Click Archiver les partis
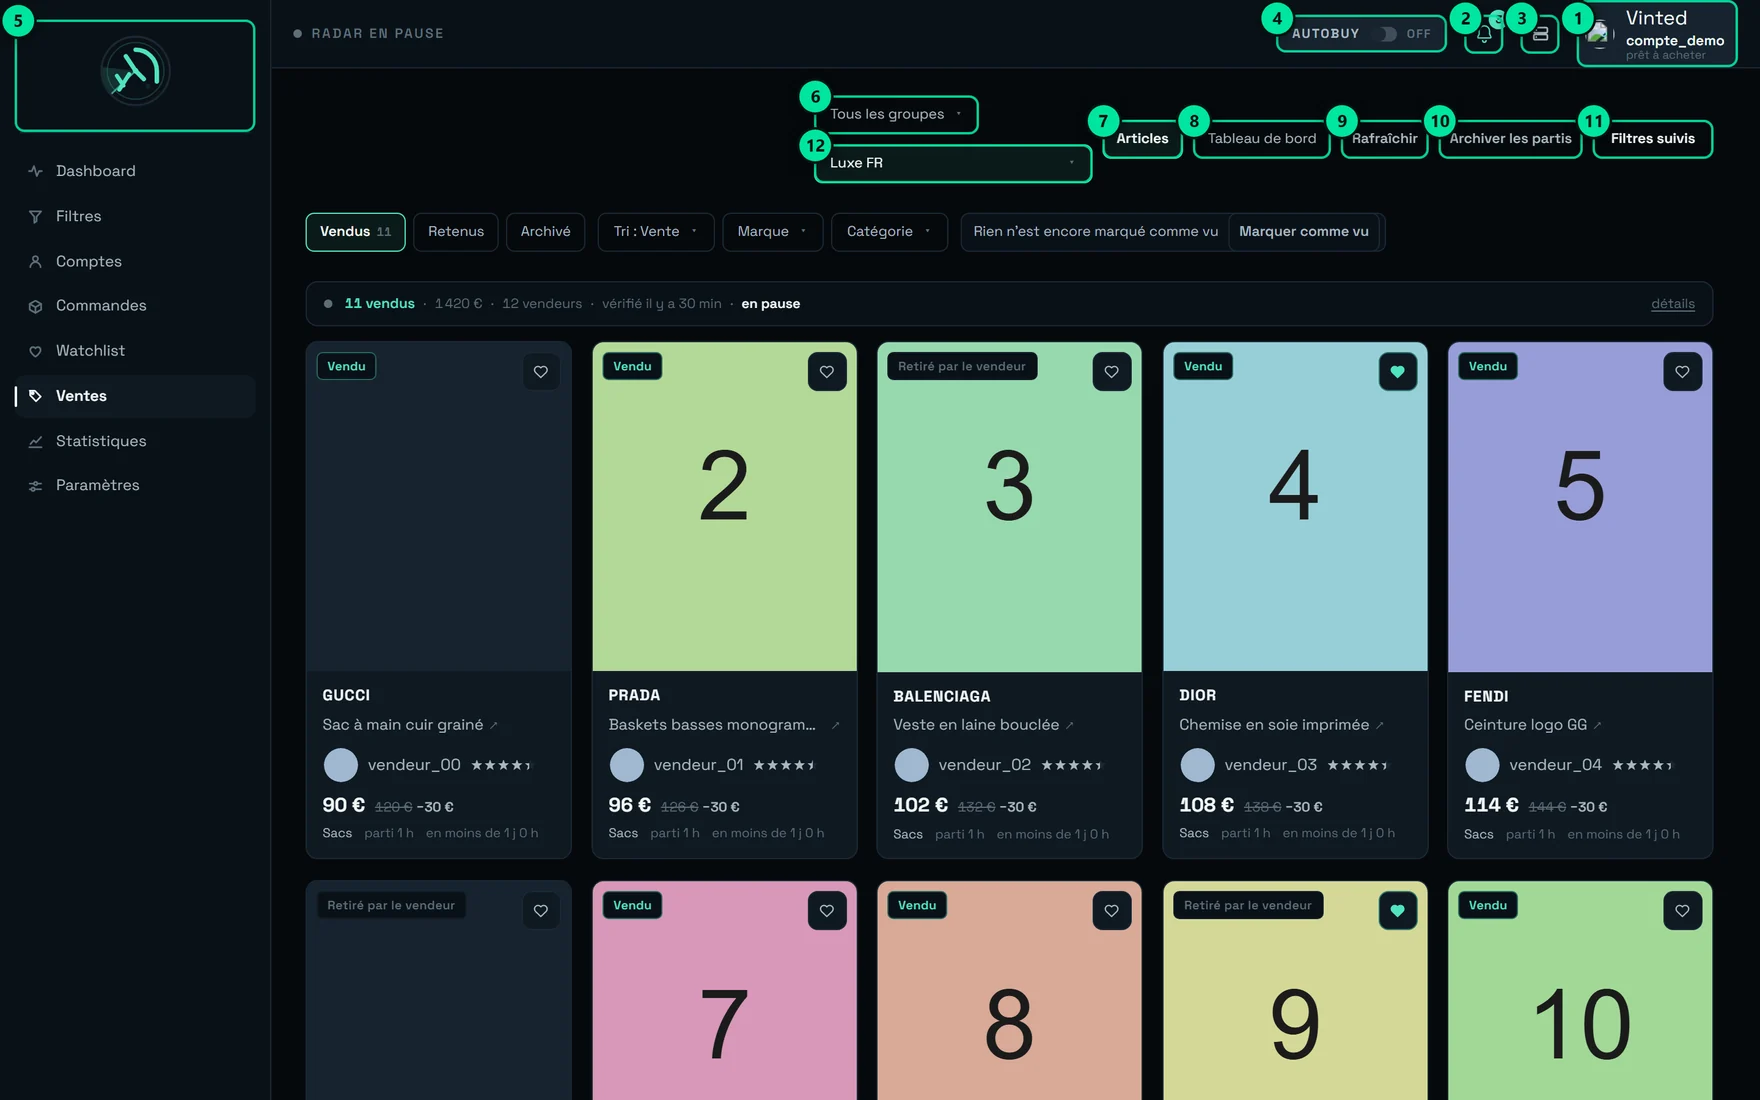Viewport: 1760px width, 1100px height. click(x=1511, y=139)
